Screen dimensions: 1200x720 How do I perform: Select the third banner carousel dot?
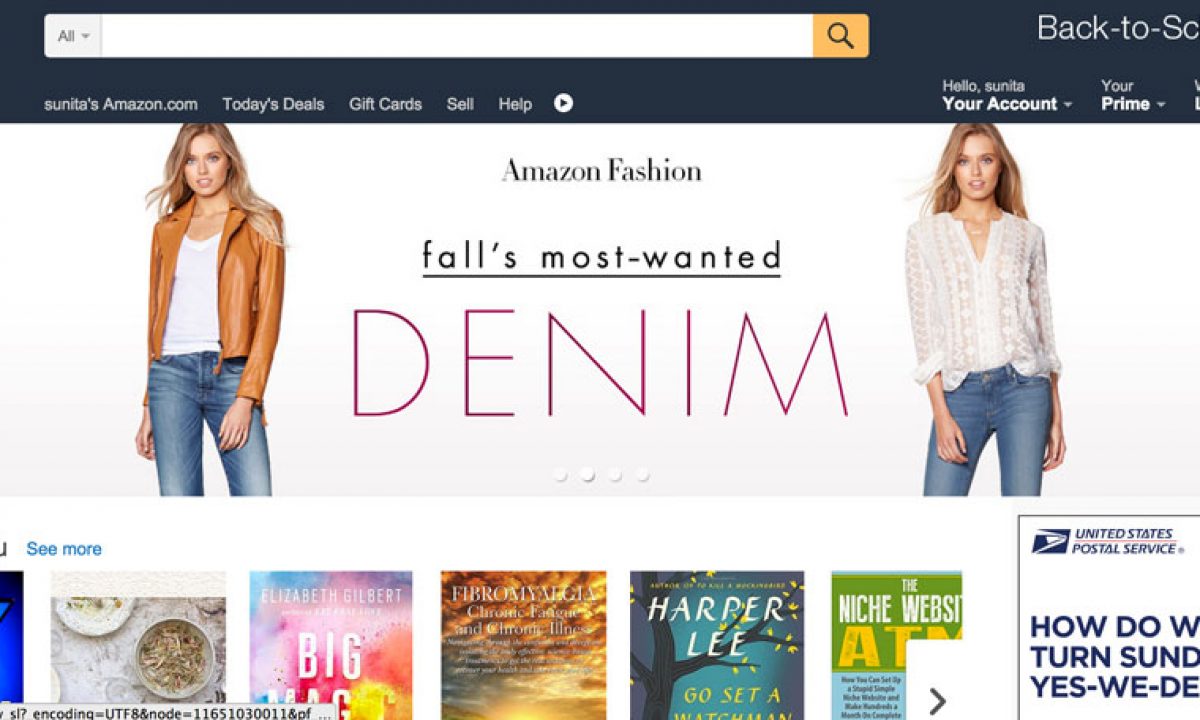[615, 475]
